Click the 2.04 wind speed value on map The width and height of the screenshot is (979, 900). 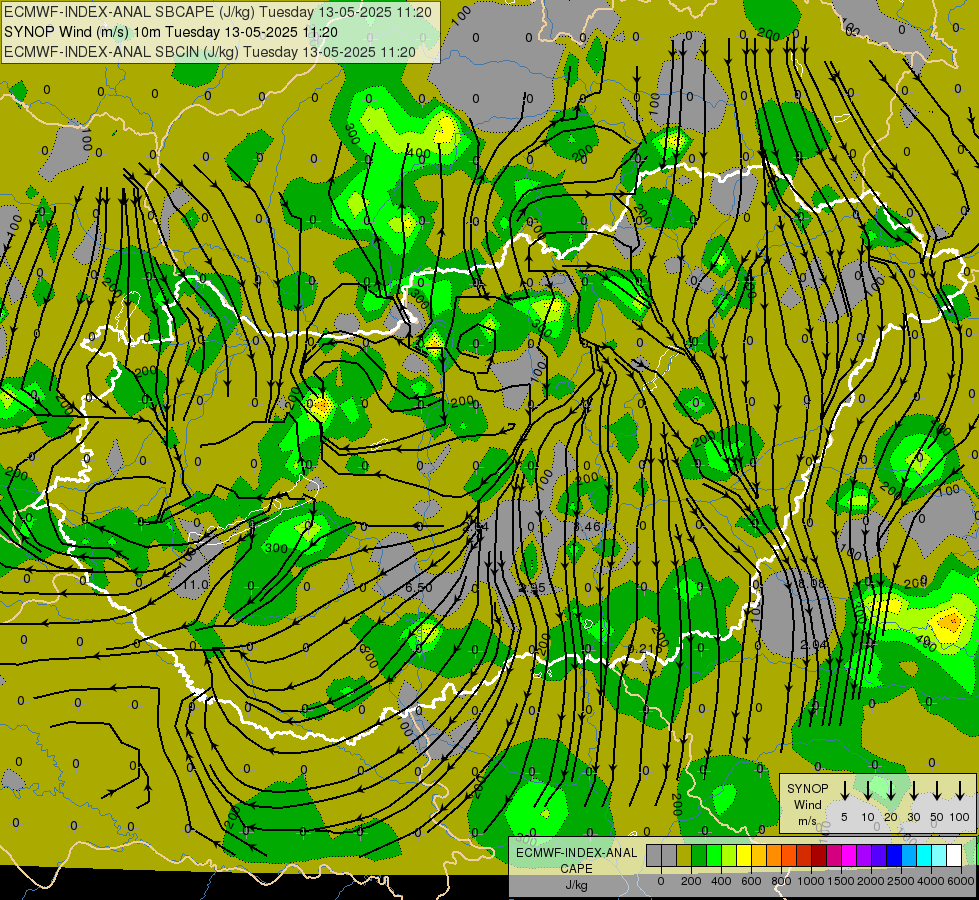[813, 645]
